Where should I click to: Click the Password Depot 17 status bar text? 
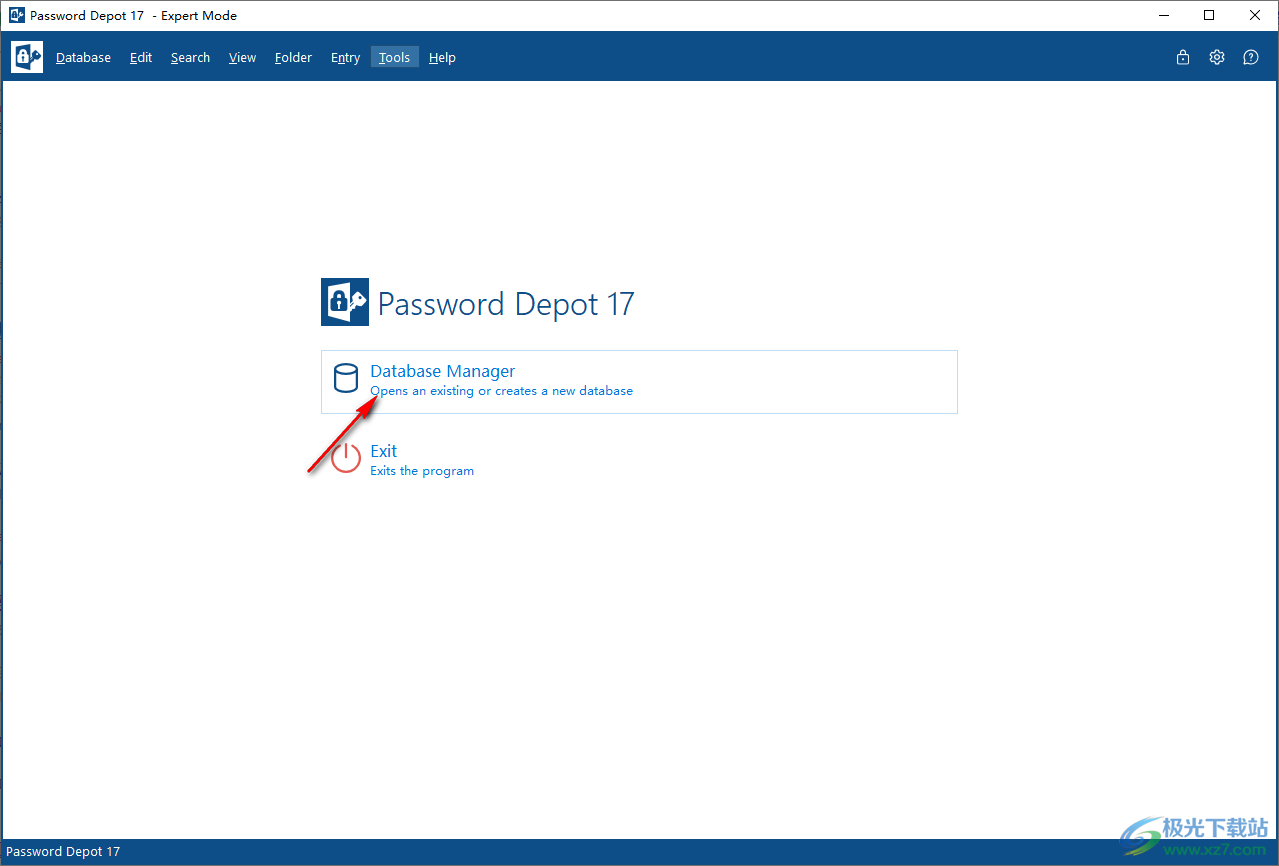click(63, 852)
